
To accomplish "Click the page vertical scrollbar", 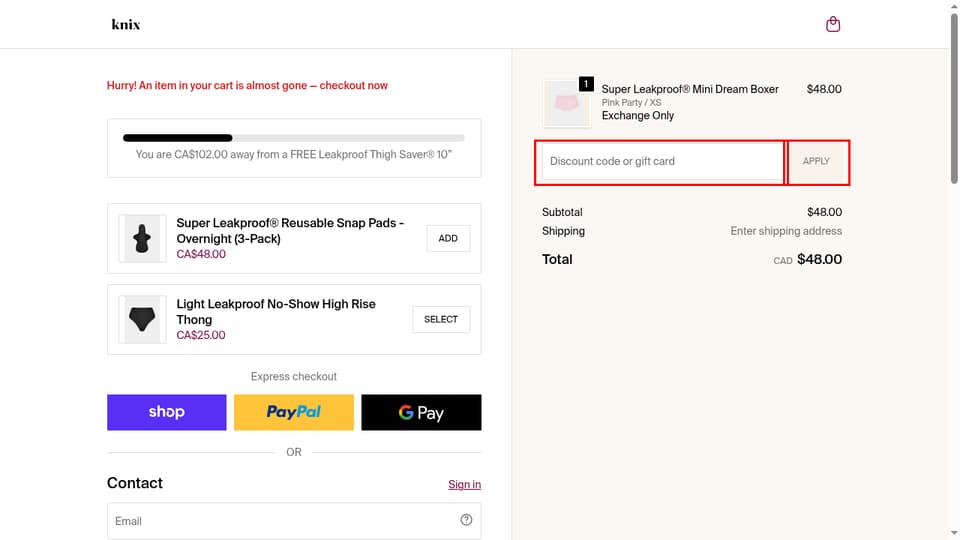I will (954, 98).
